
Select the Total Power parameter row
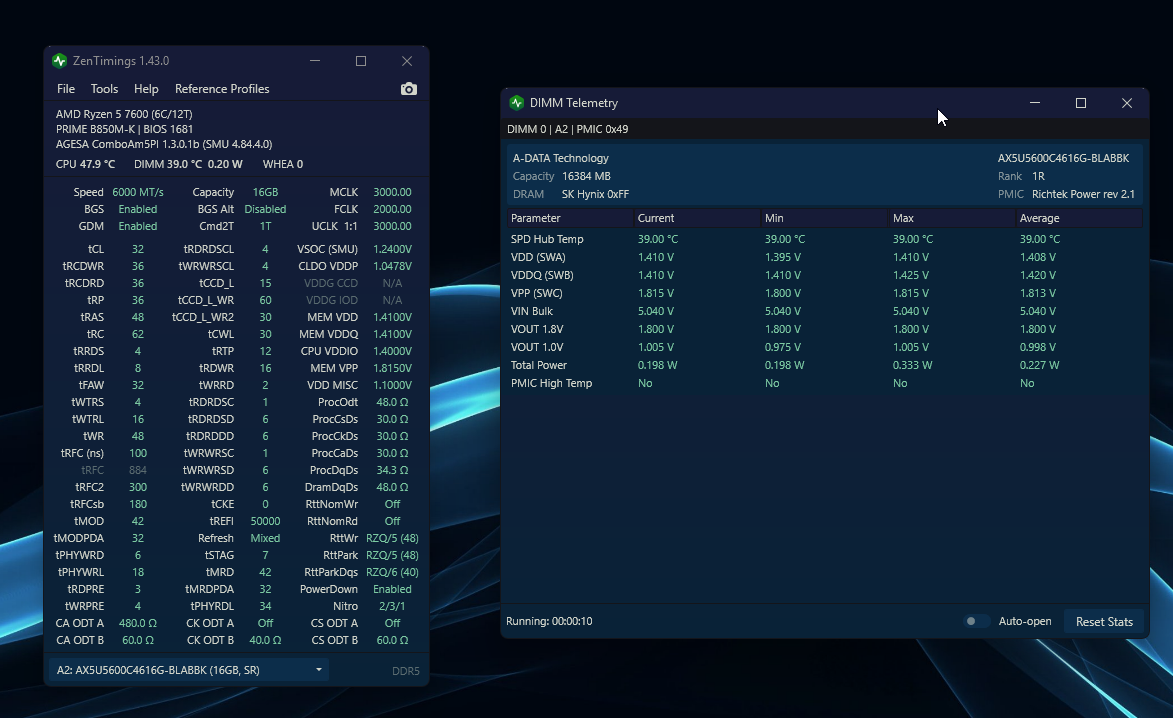click(824, 365)
